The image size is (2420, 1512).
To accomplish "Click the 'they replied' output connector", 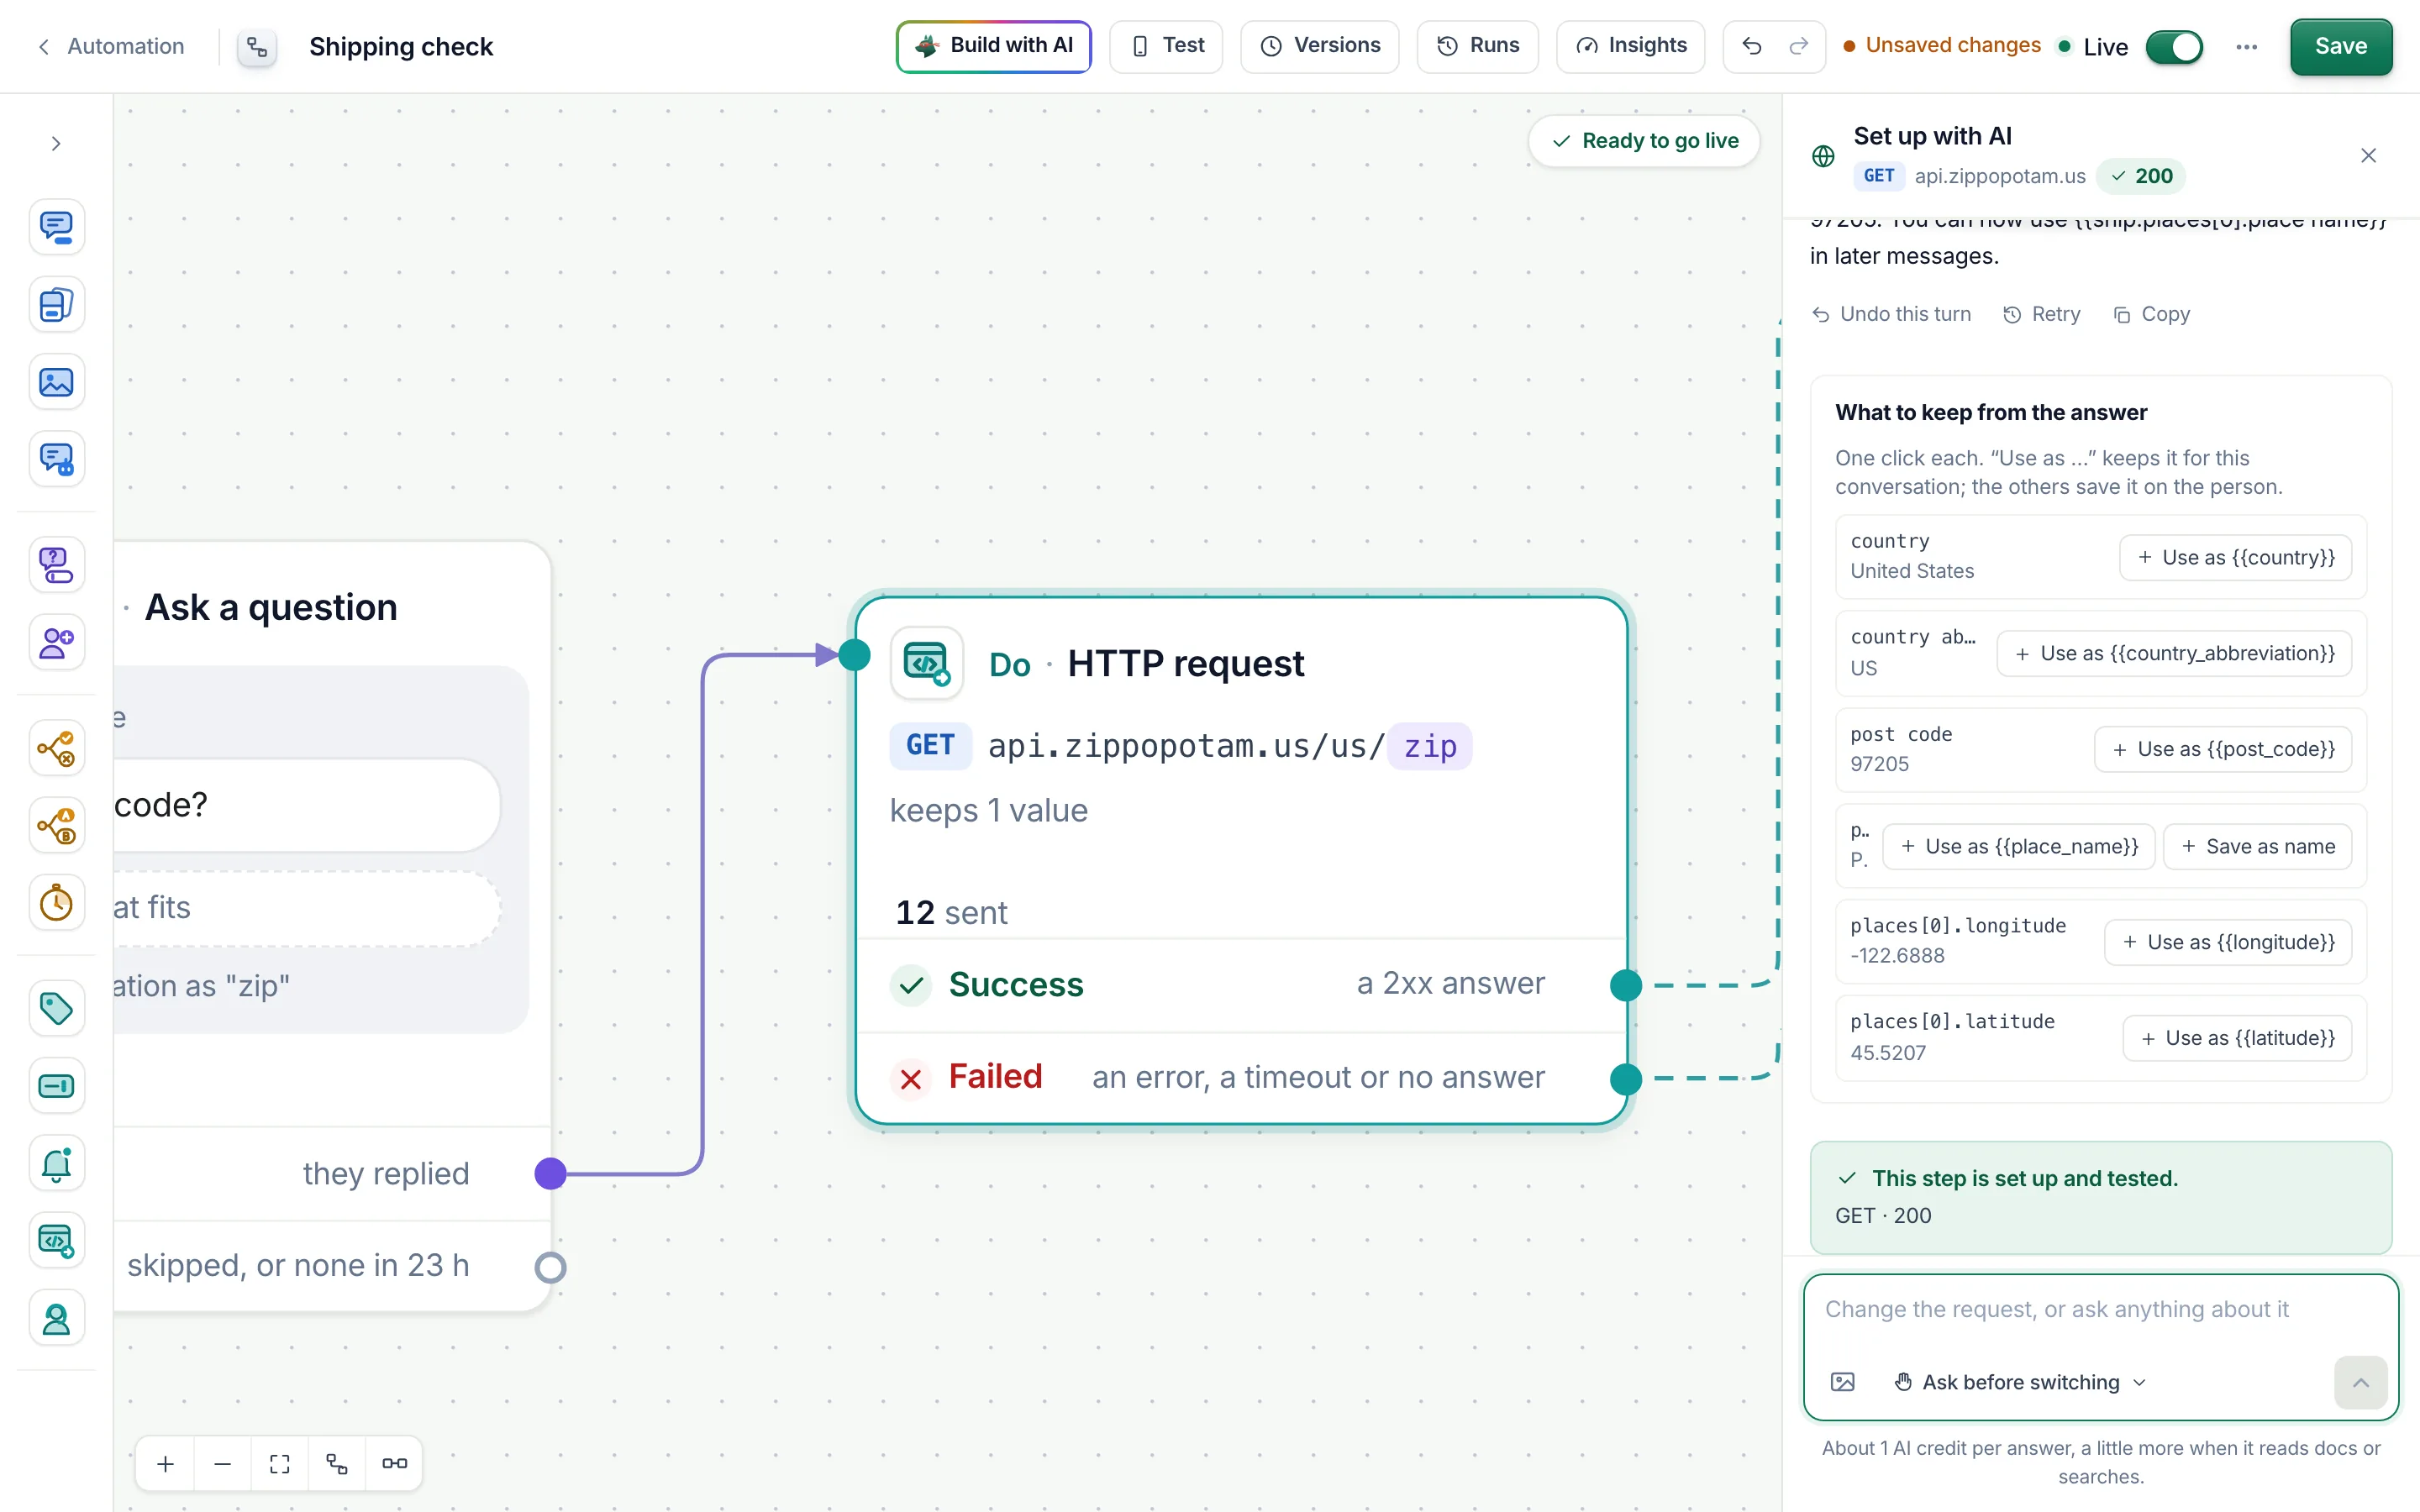I will pyautogui.click(x=550, y=1173).
